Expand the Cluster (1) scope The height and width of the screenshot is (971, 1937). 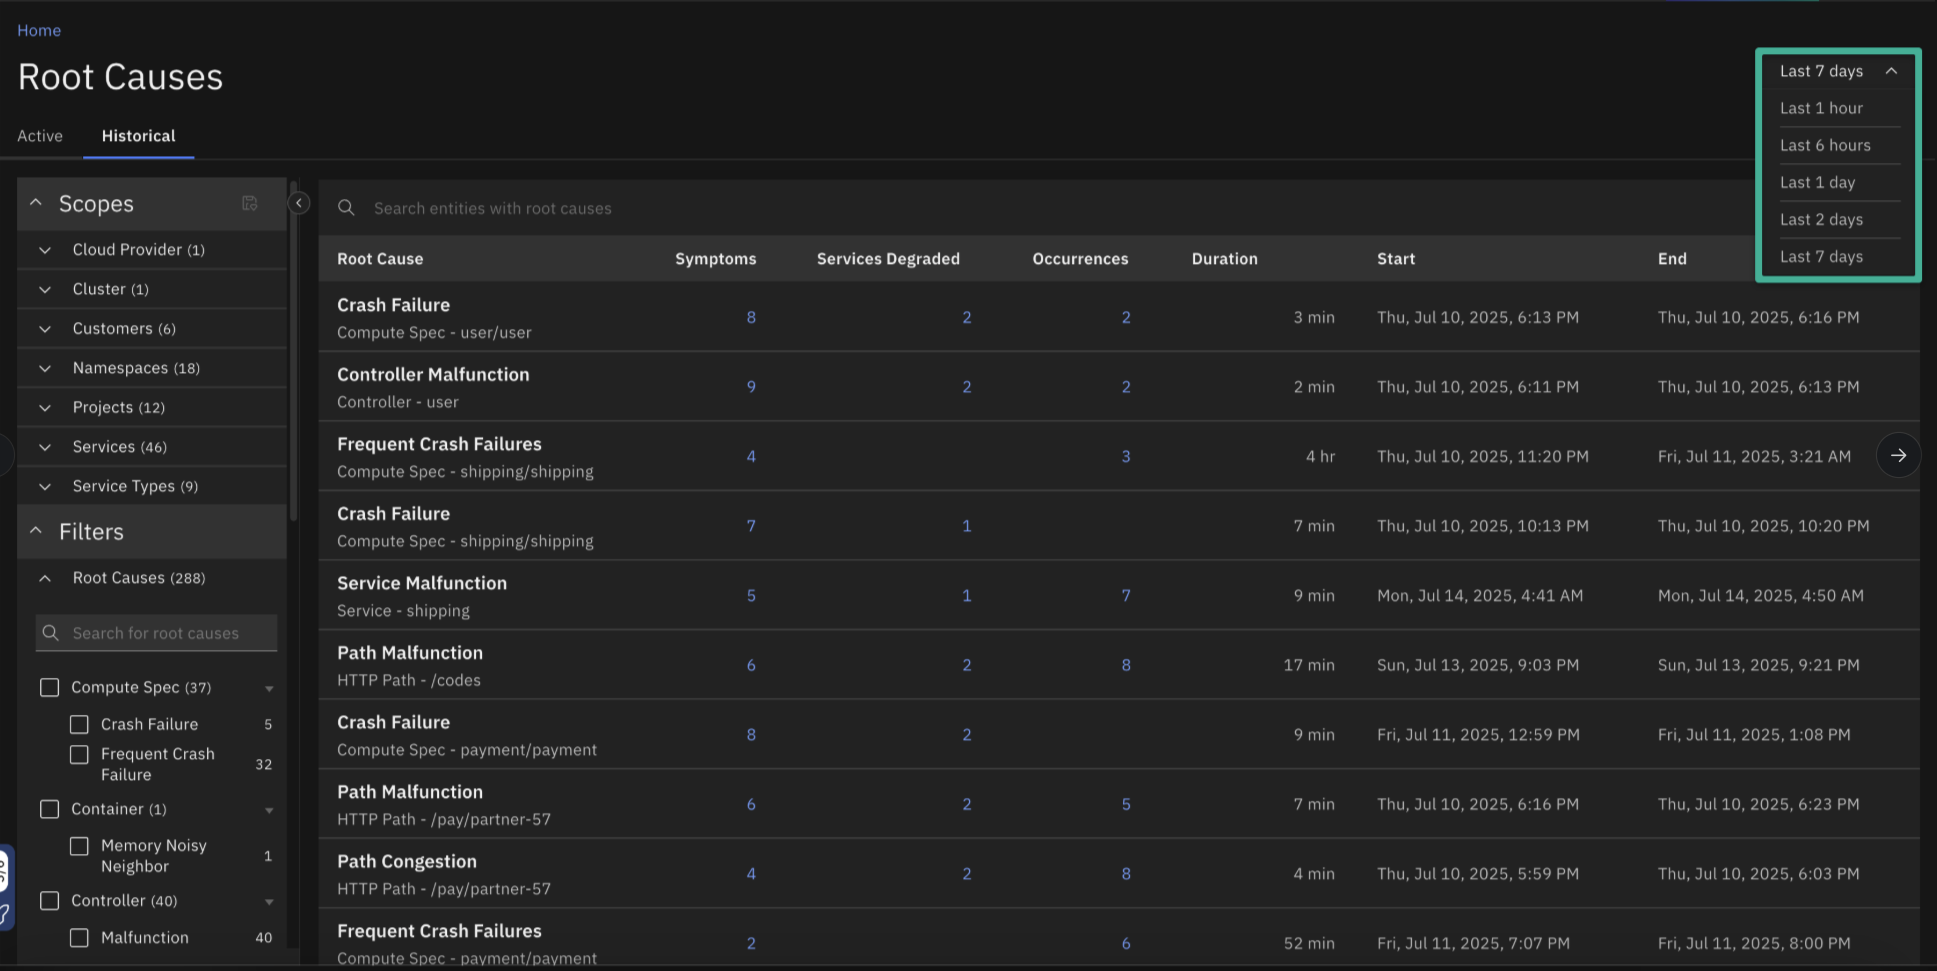coord(45,289)
